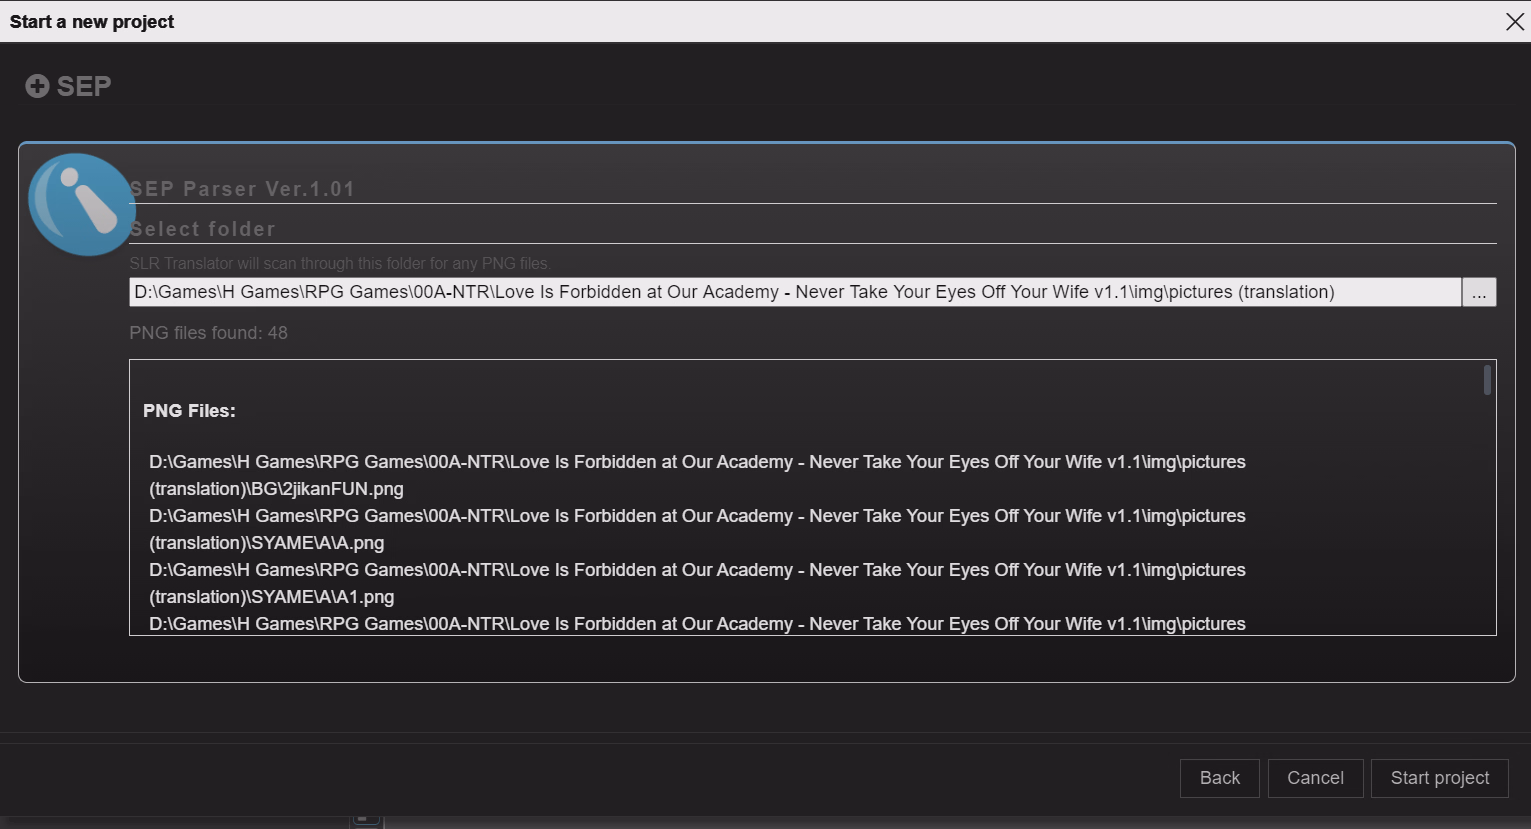Open folder browser with the ellipsis button
The width and height of the screenshot is (1531, 829).
click(x=1478, y=292)
